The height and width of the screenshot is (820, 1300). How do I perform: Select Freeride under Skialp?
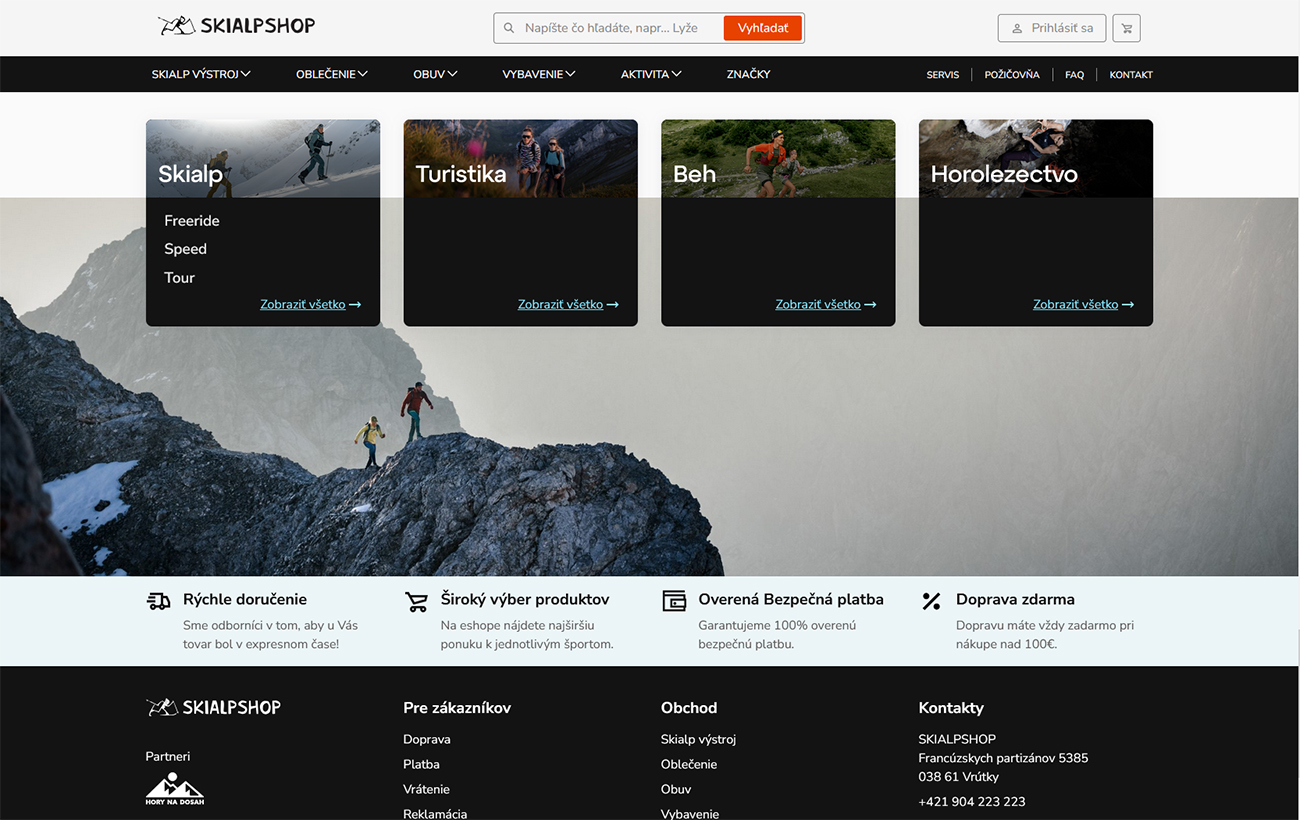pyautogui.click(x=192, y=221)
